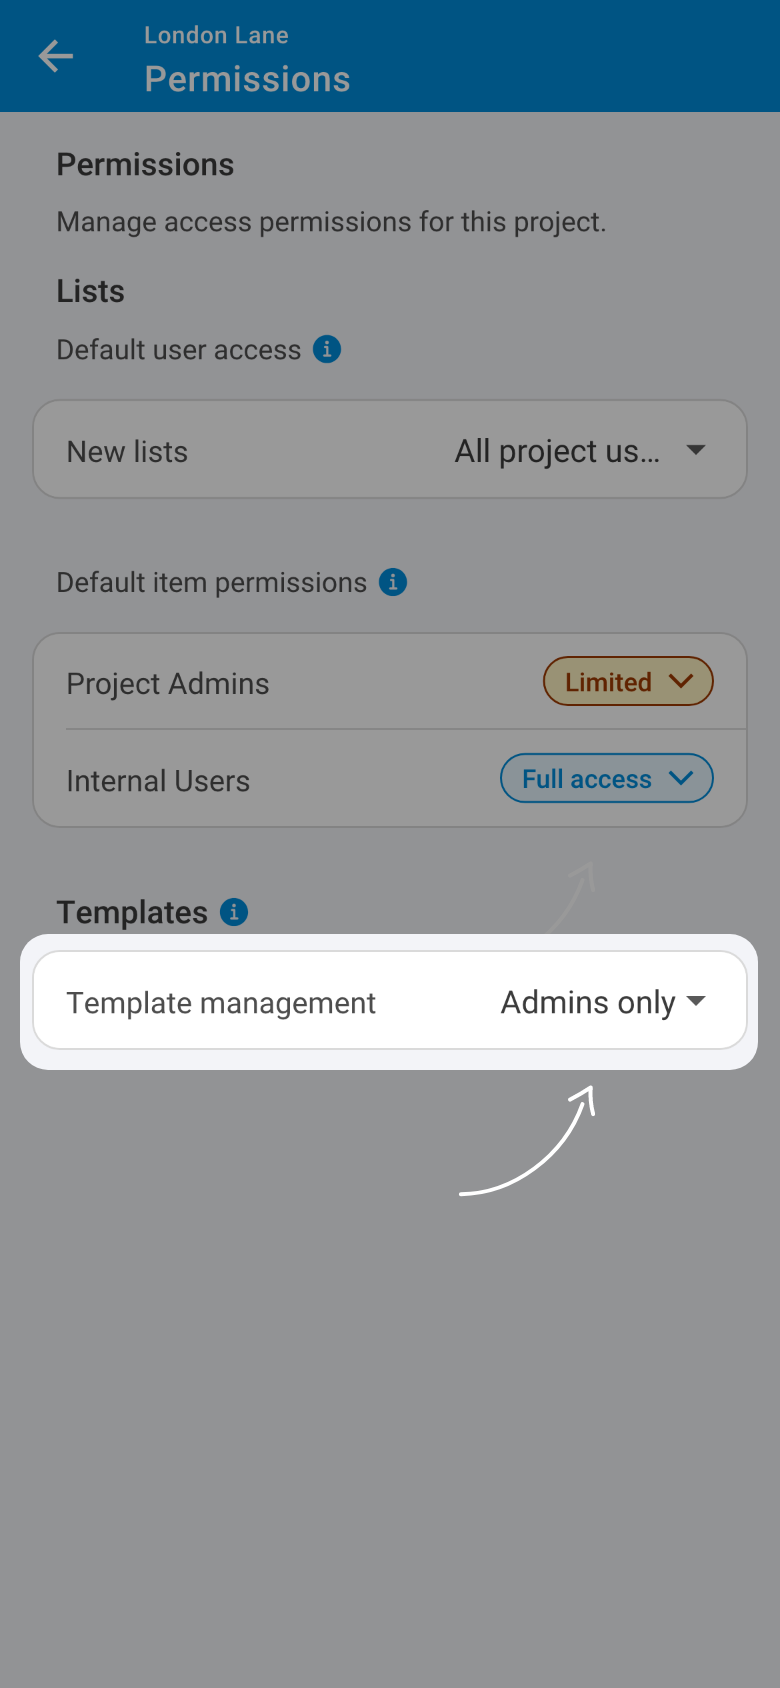Select the All project users value
The width and height of the screenshot is (780, 1688).
coord(557,451)
